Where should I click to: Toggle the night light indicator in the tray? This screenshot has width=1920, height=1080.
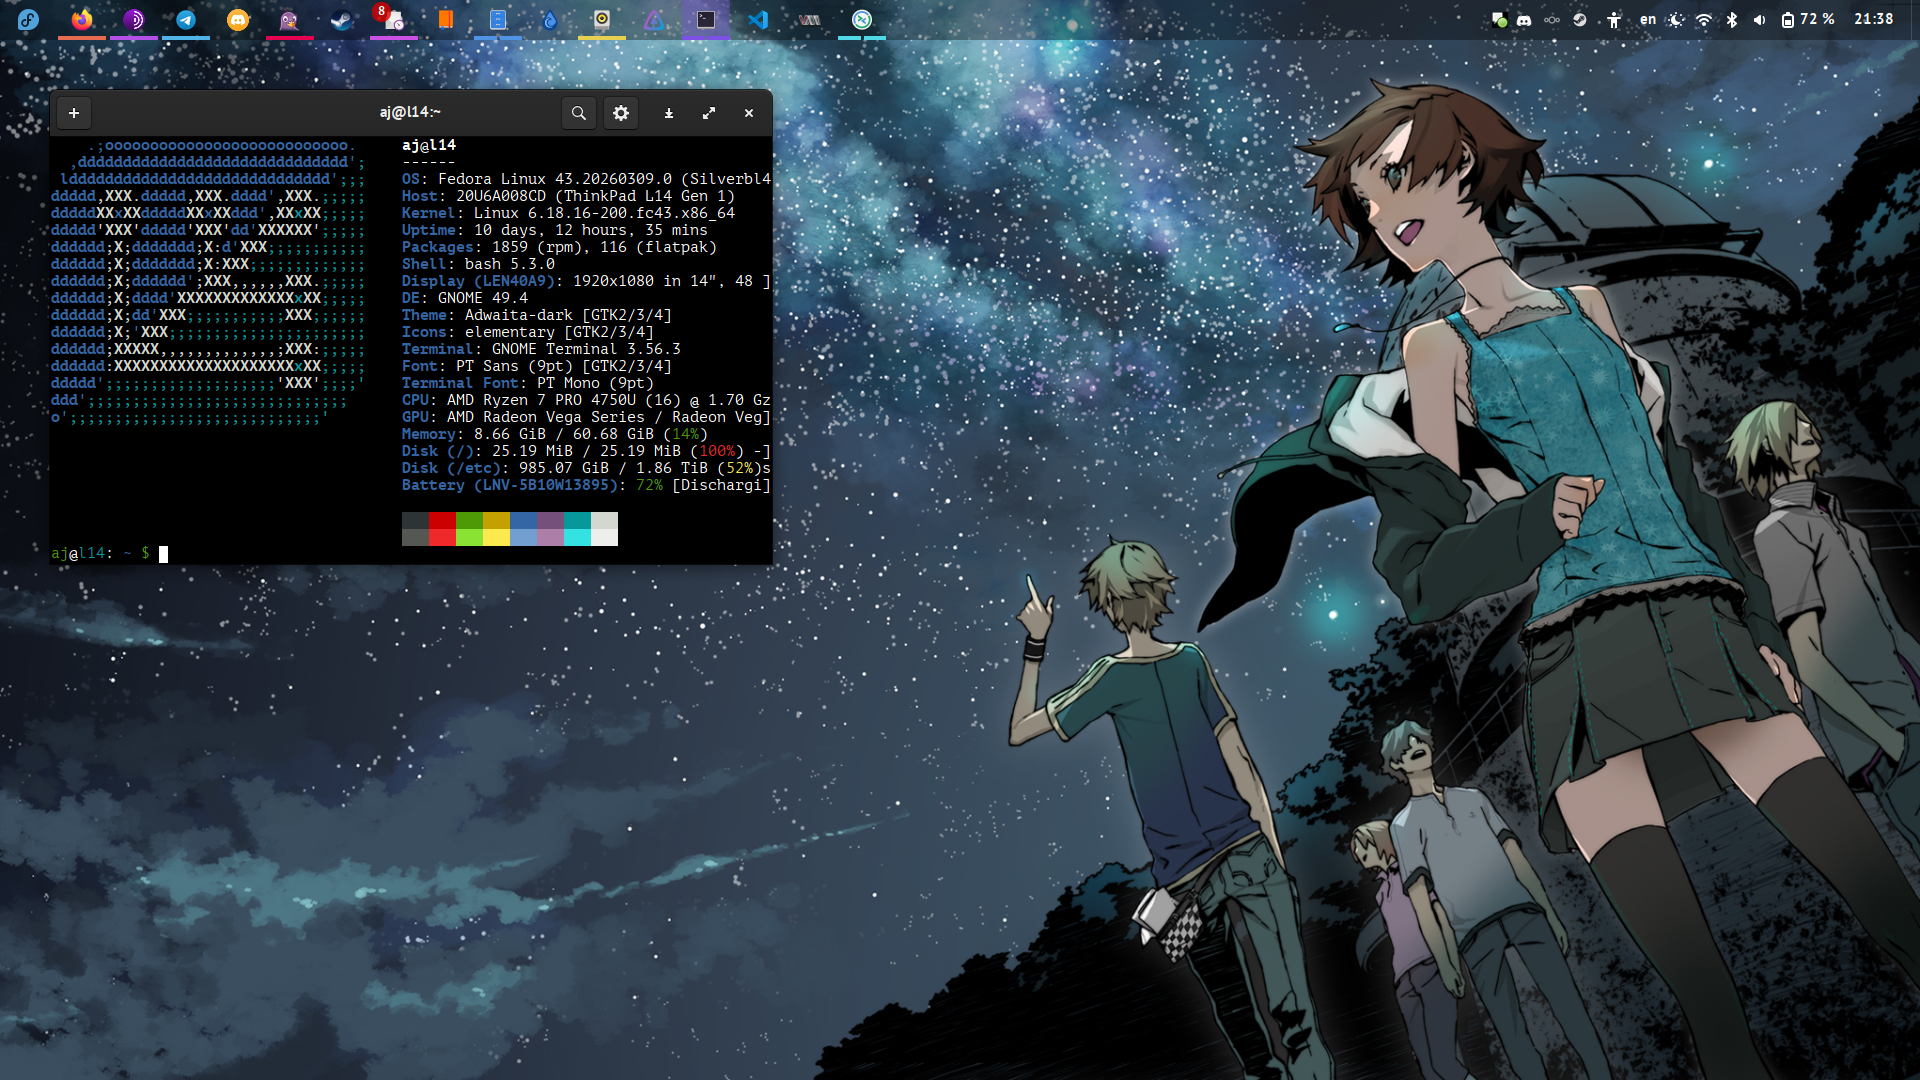tap(1676, 19)
